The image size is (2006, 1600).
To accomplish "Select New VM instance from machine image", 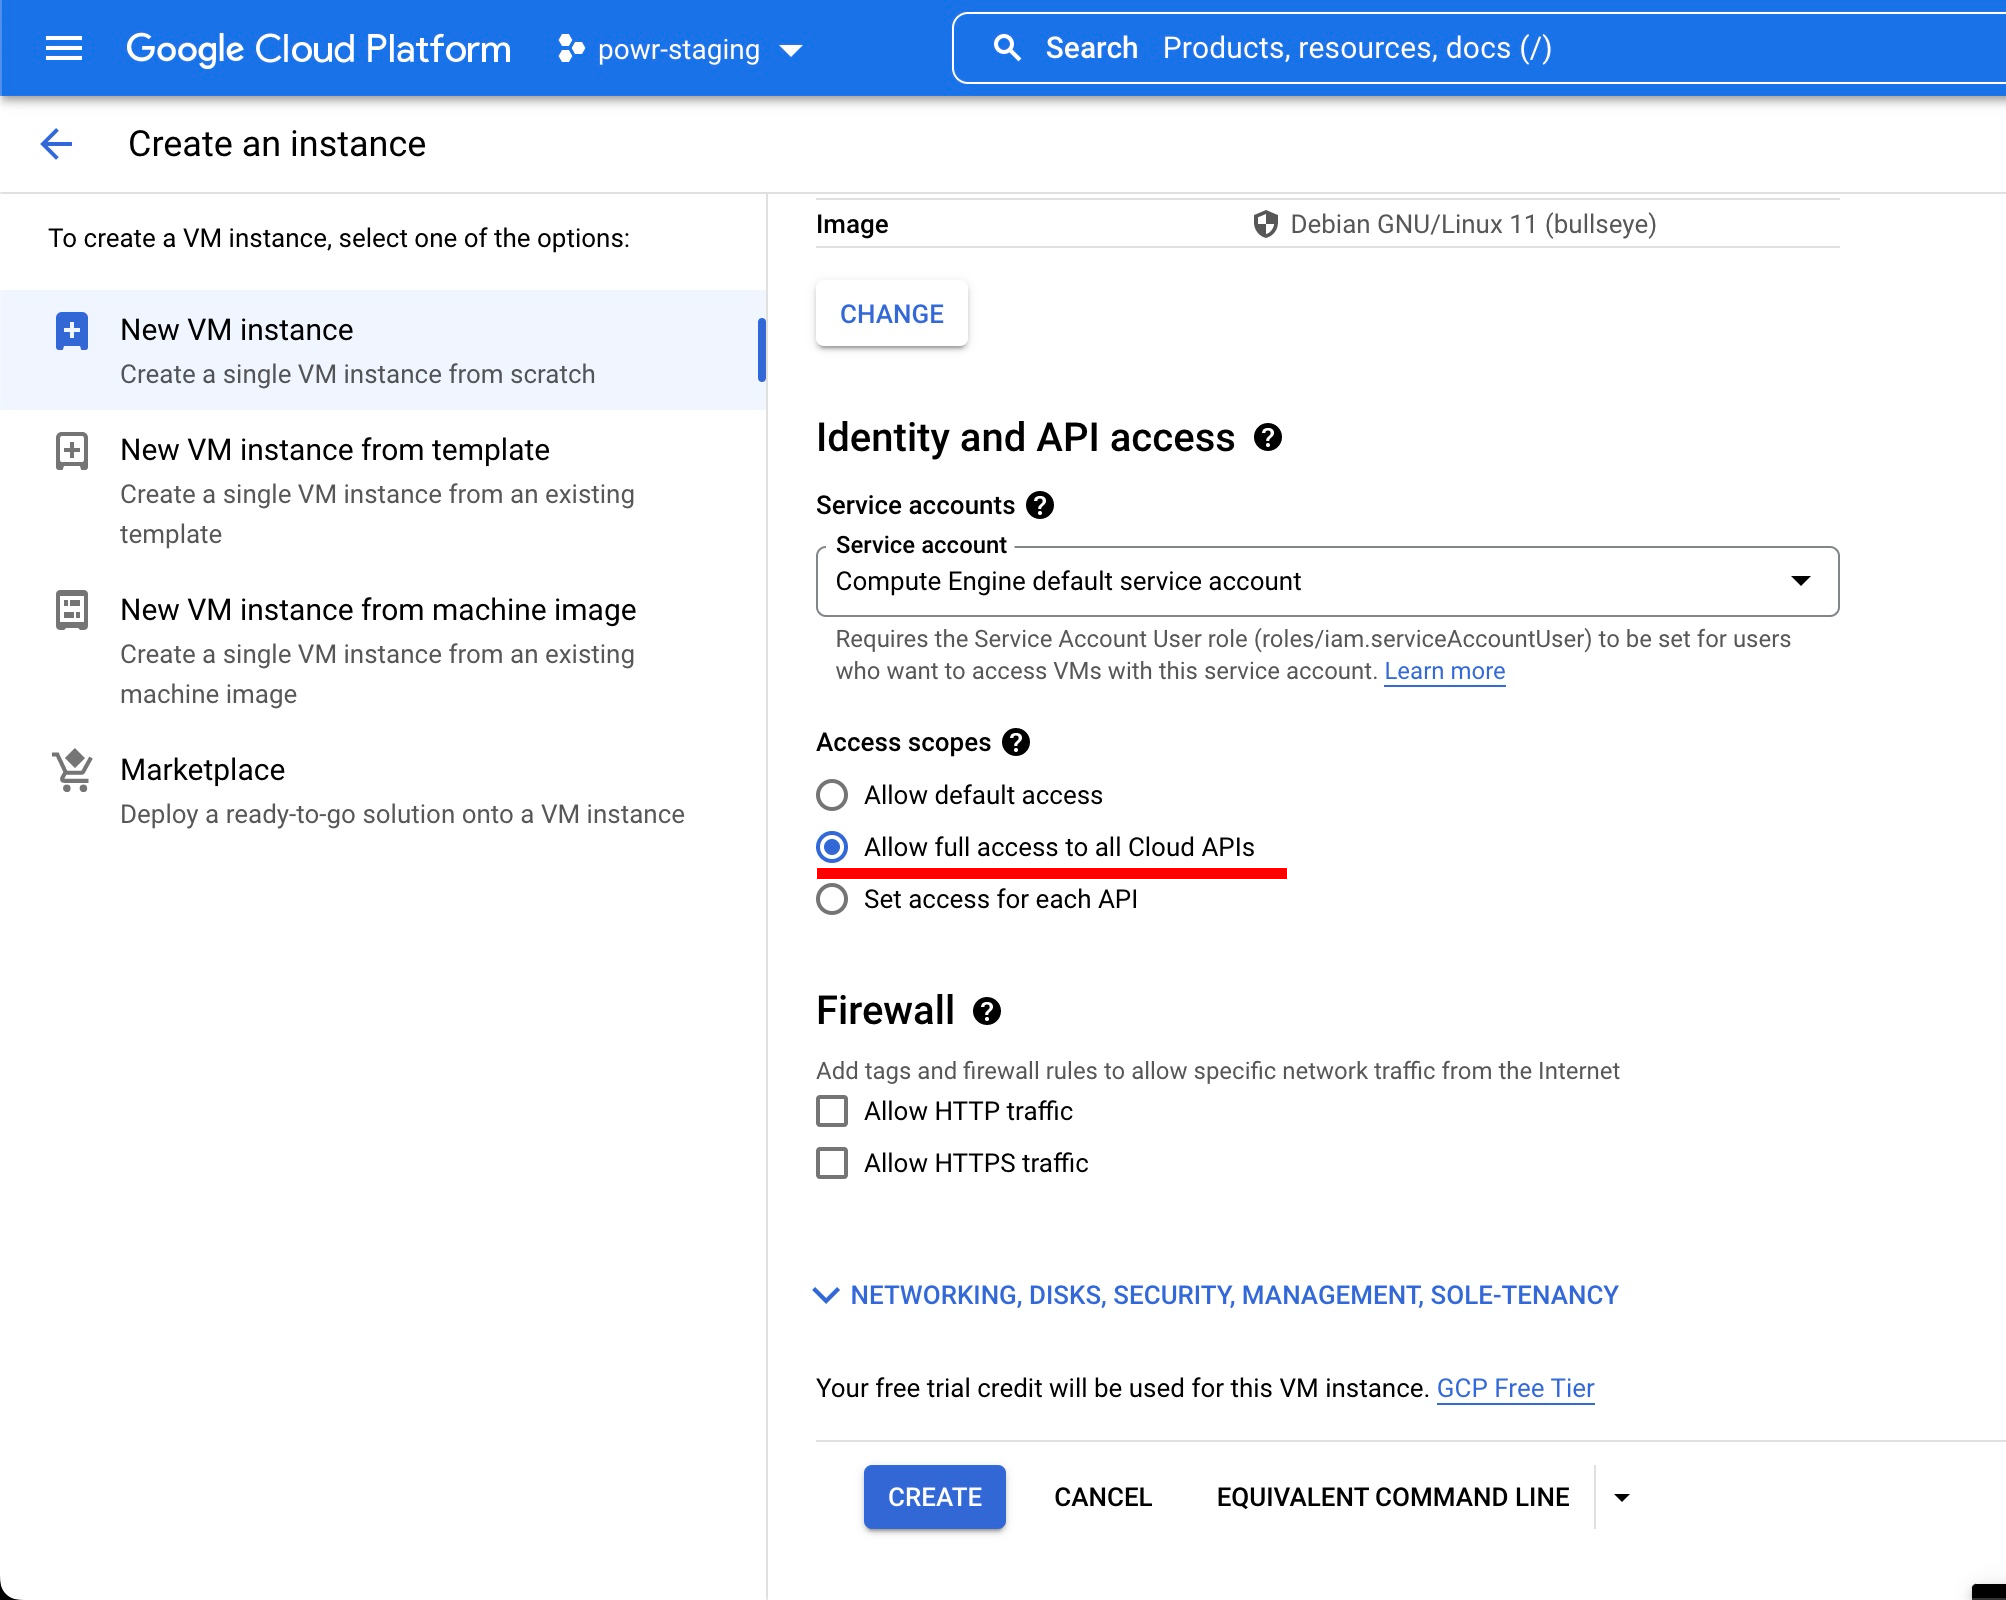I will (x=378, y=610).
